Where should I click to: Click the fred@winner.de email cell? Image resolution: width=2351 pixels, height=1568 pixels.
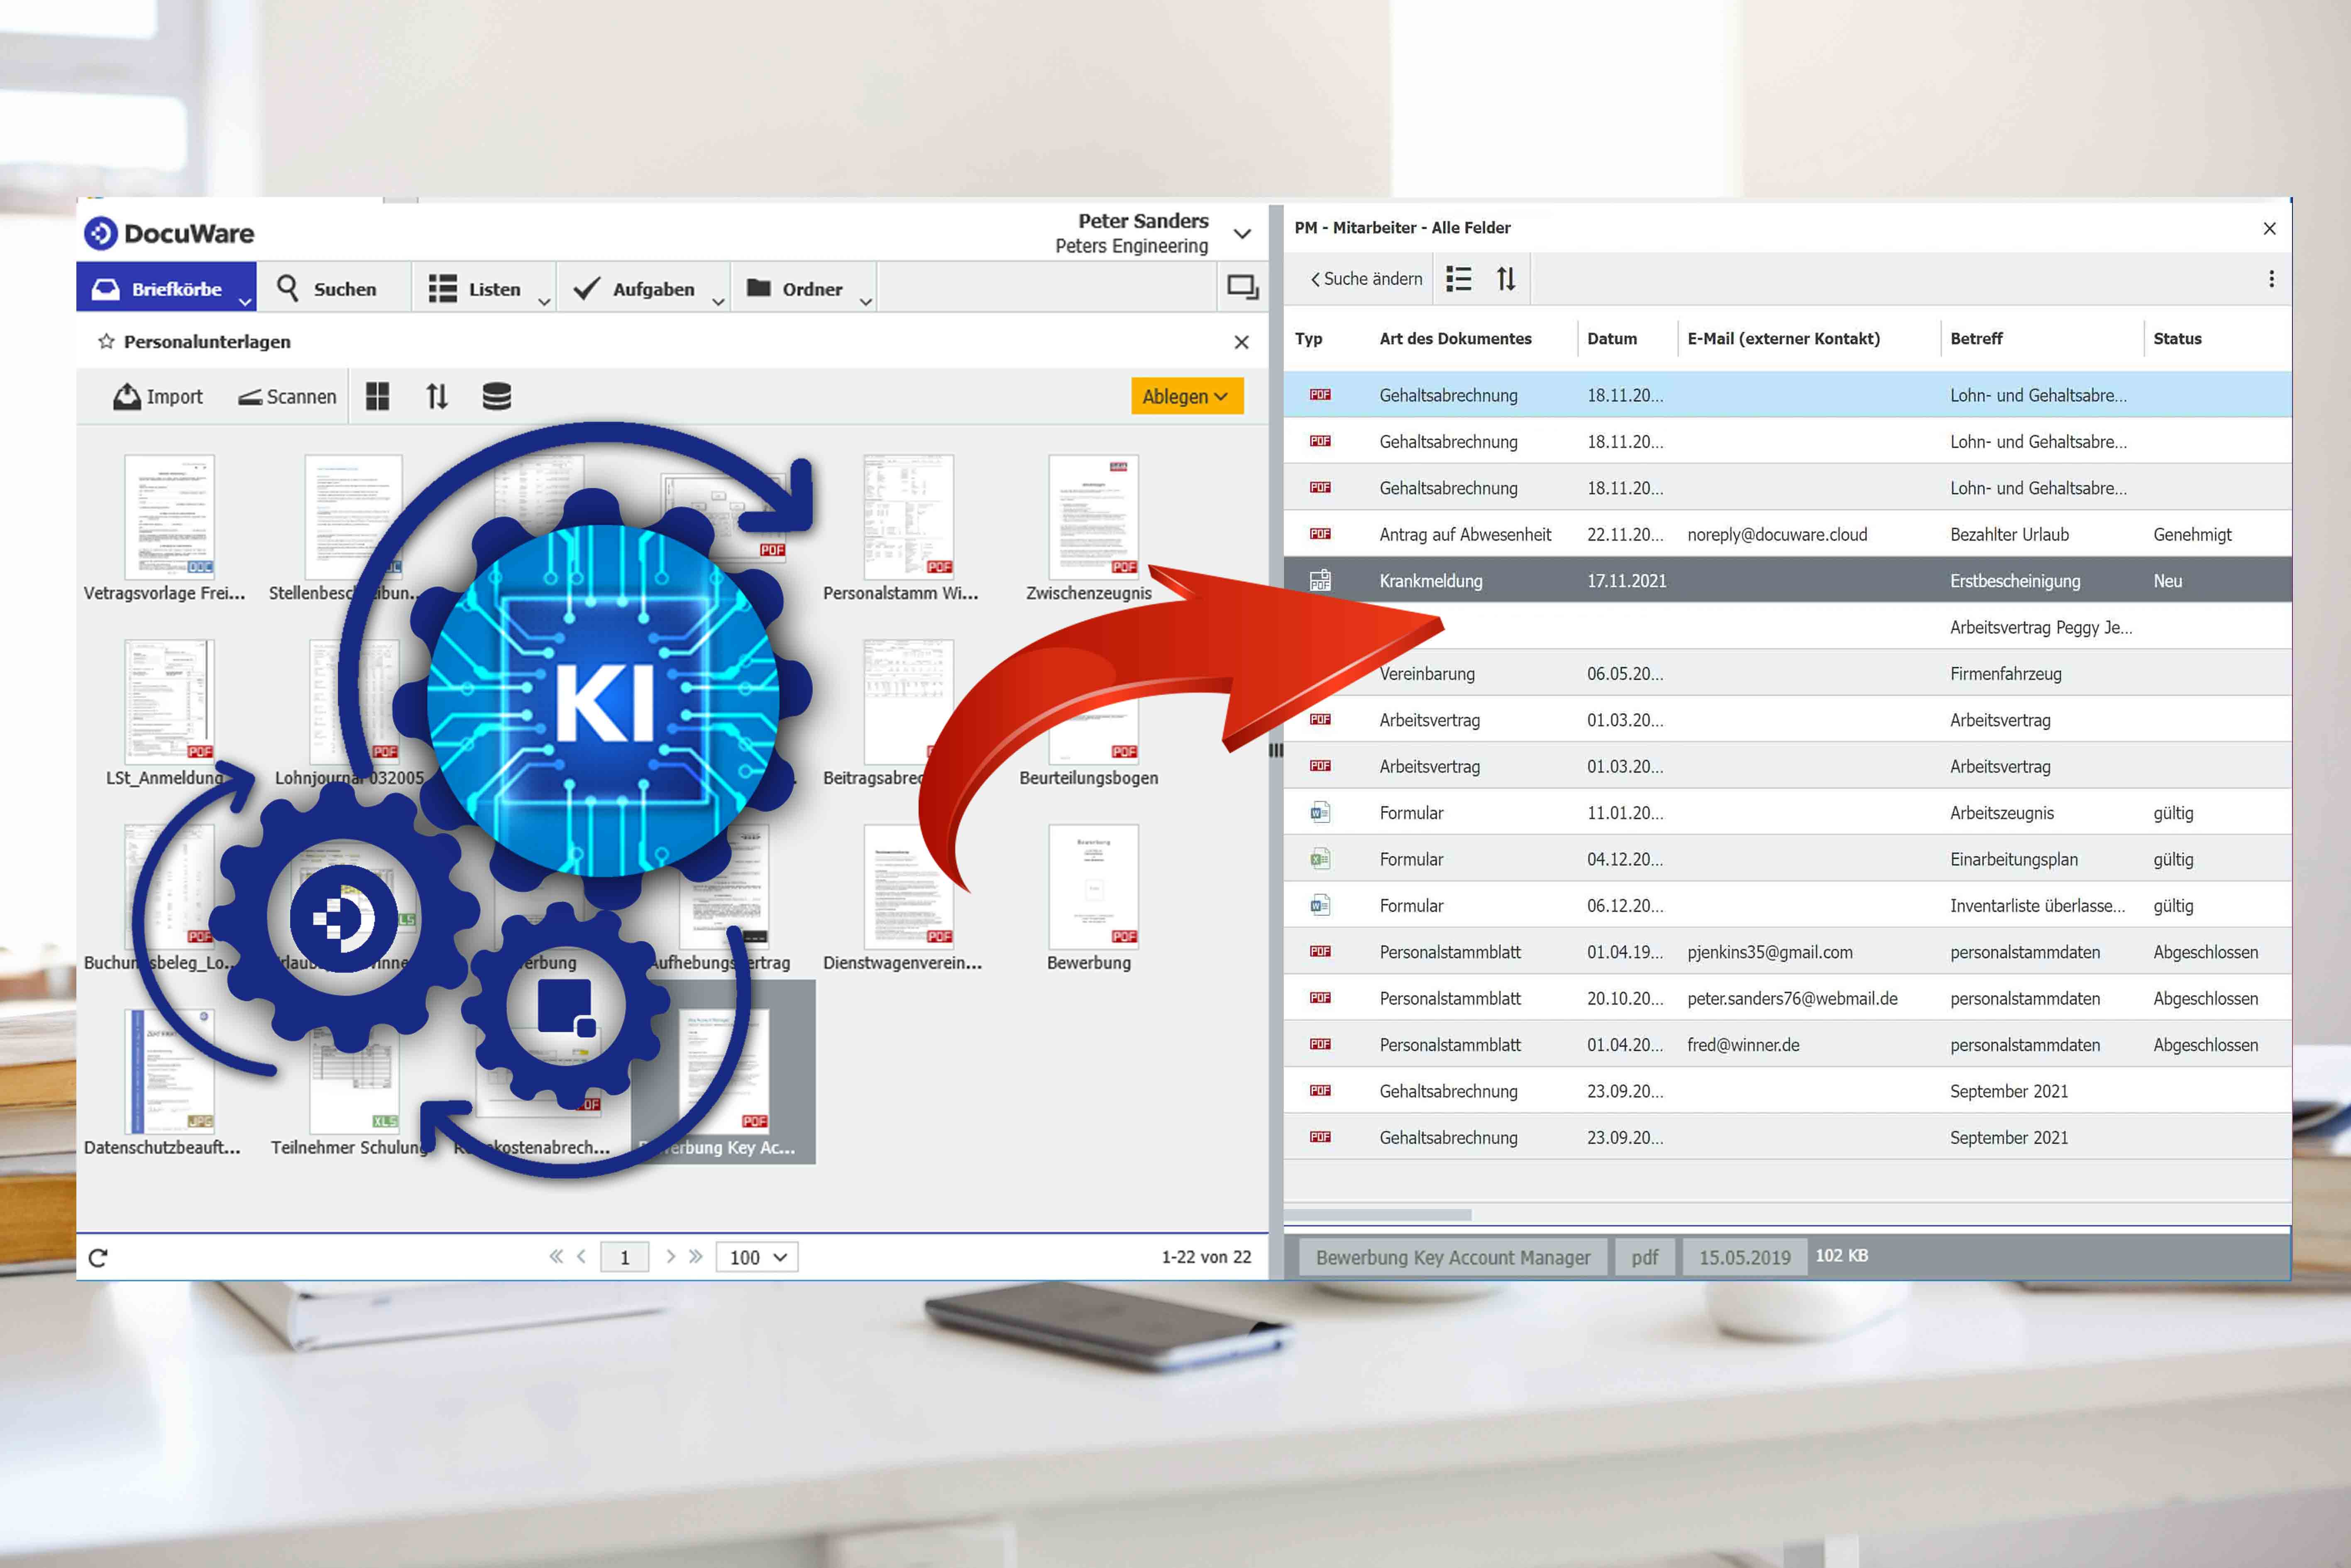tap(1743, 1045)
